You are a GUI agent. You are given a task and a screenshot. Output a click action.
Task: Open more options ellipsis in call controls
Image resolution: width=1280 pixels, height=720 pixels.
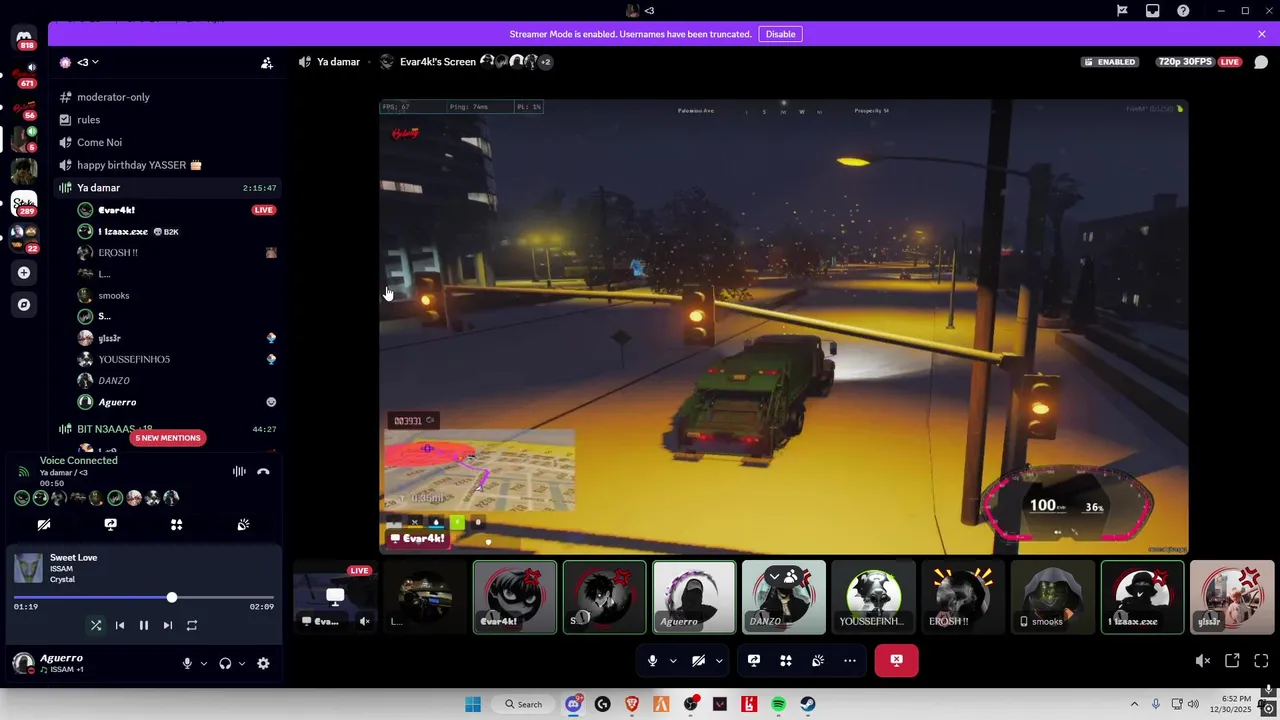coord(850,660)
